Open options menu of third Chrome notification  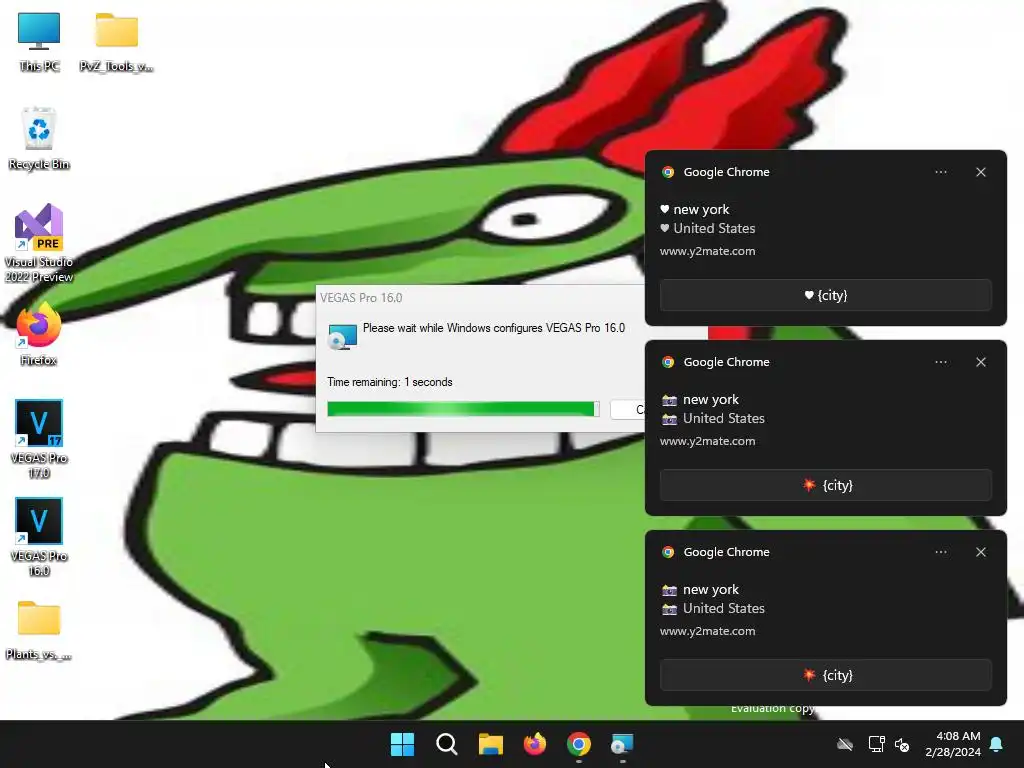941,552
